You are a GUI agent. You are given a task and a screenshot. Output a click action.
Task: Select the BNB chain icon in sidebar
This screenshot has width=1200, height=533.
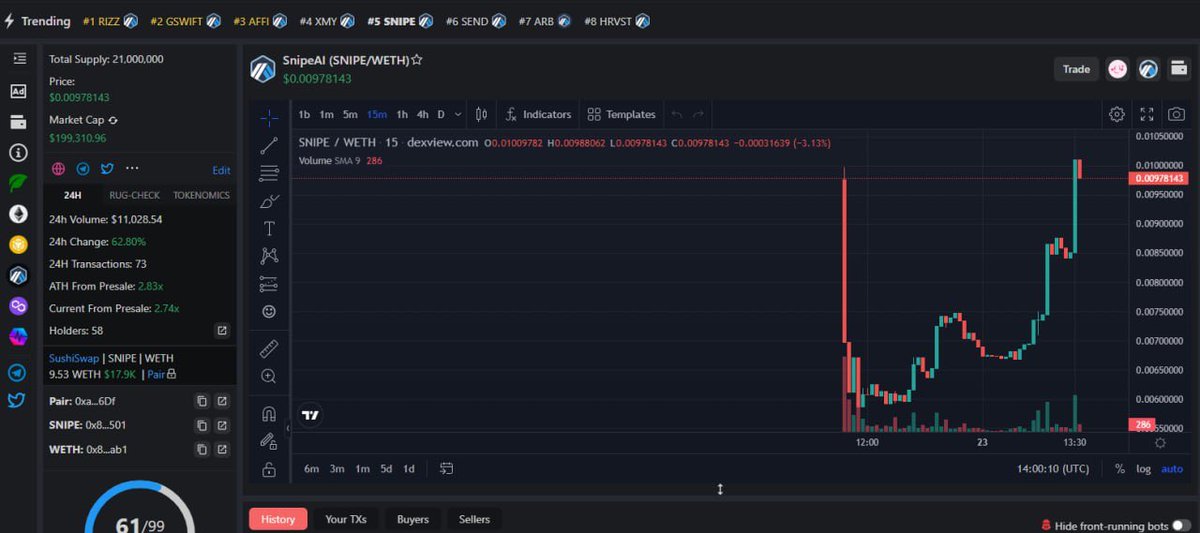coord(17,244)
